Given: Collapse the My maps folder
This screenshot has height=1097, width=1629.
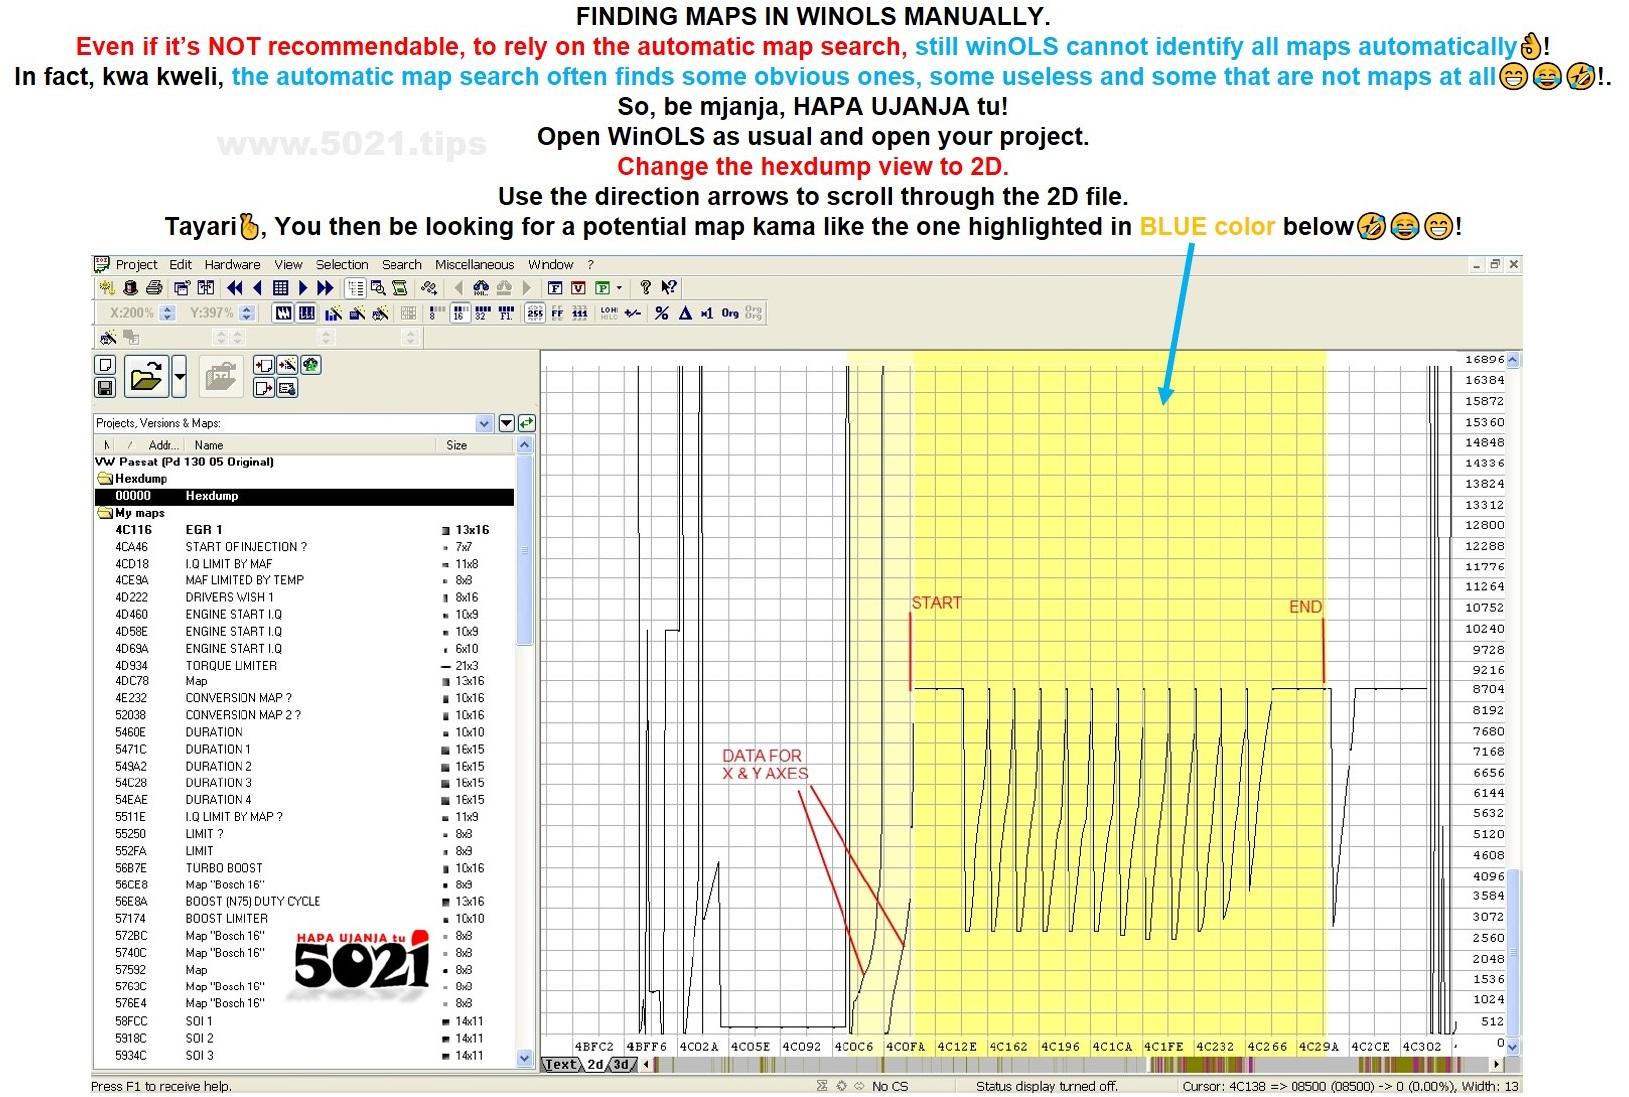Looking at the screenshot, I should tap(104, 513).
